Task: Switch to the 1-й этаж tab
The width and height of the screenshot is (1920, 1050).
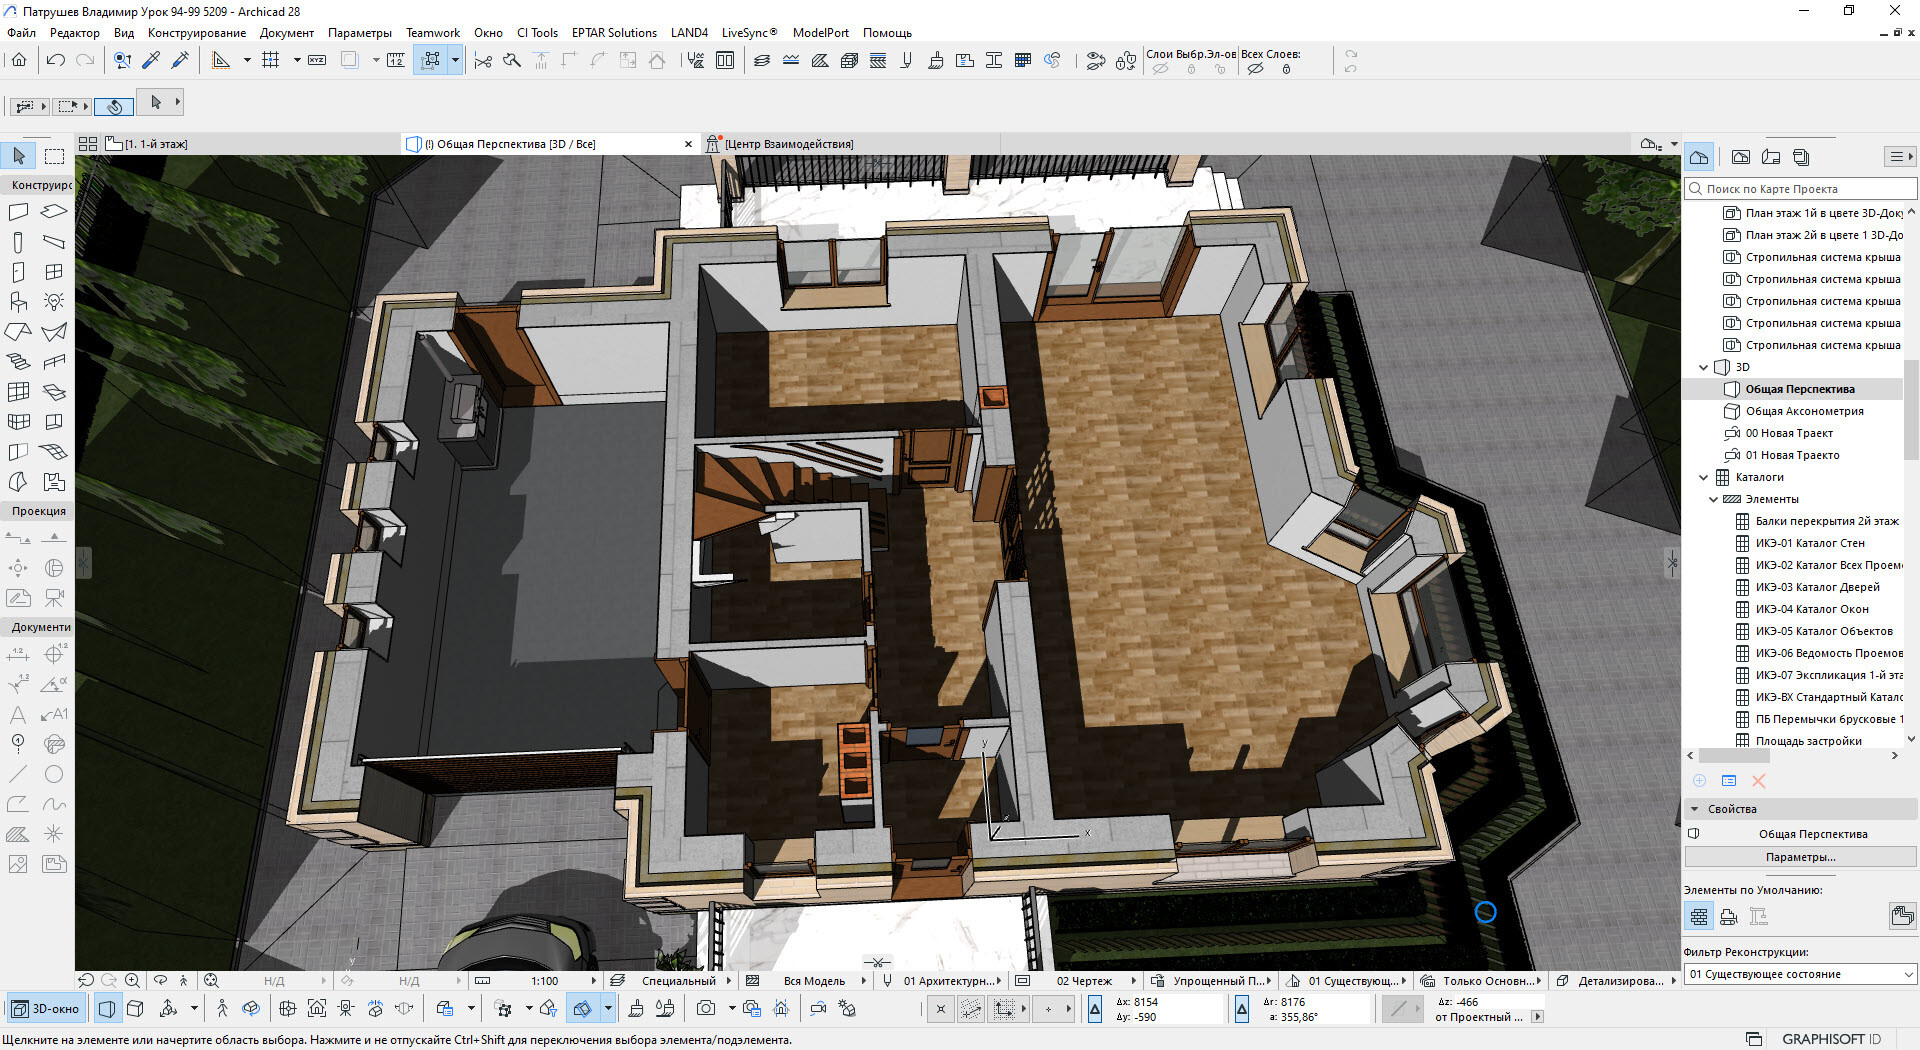Action: pos(155,144)
